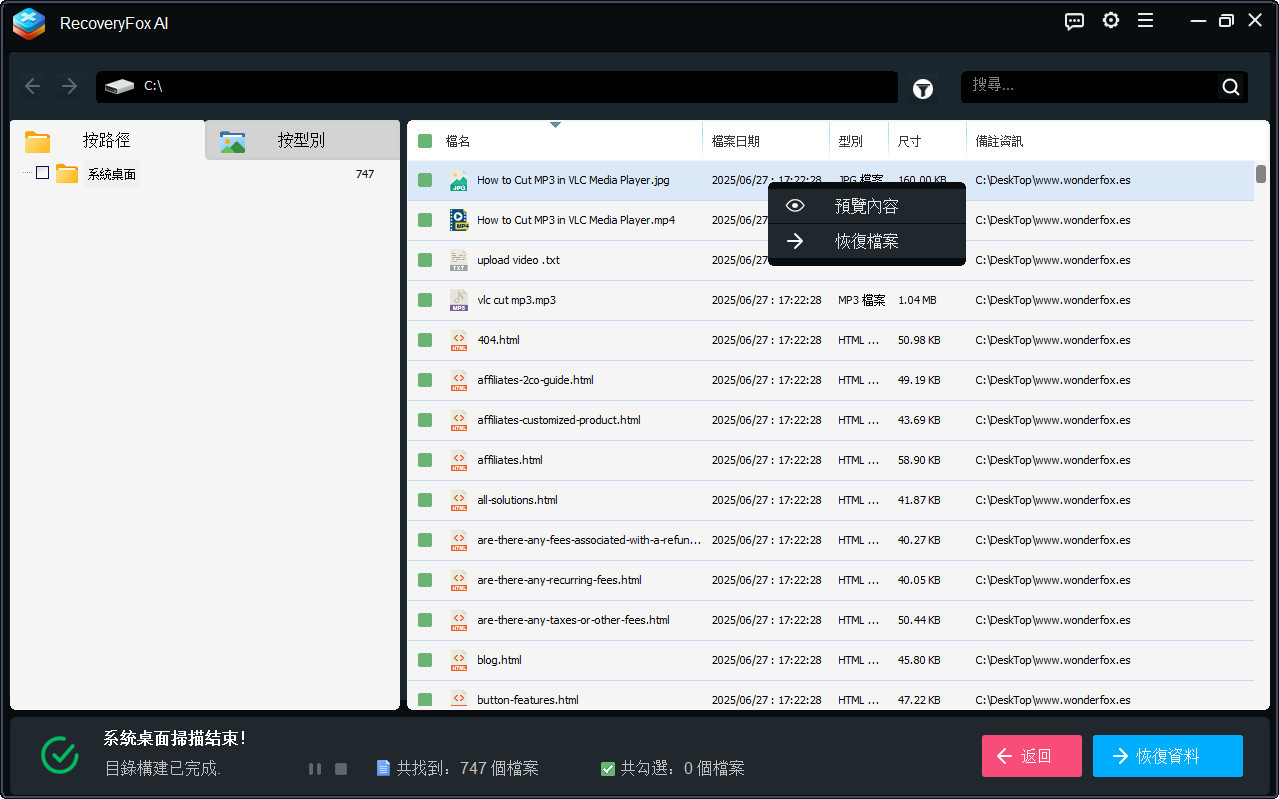Click the forward navigation arrow
The height and width of the screenshot is (799, 1279).
[69, 86]
